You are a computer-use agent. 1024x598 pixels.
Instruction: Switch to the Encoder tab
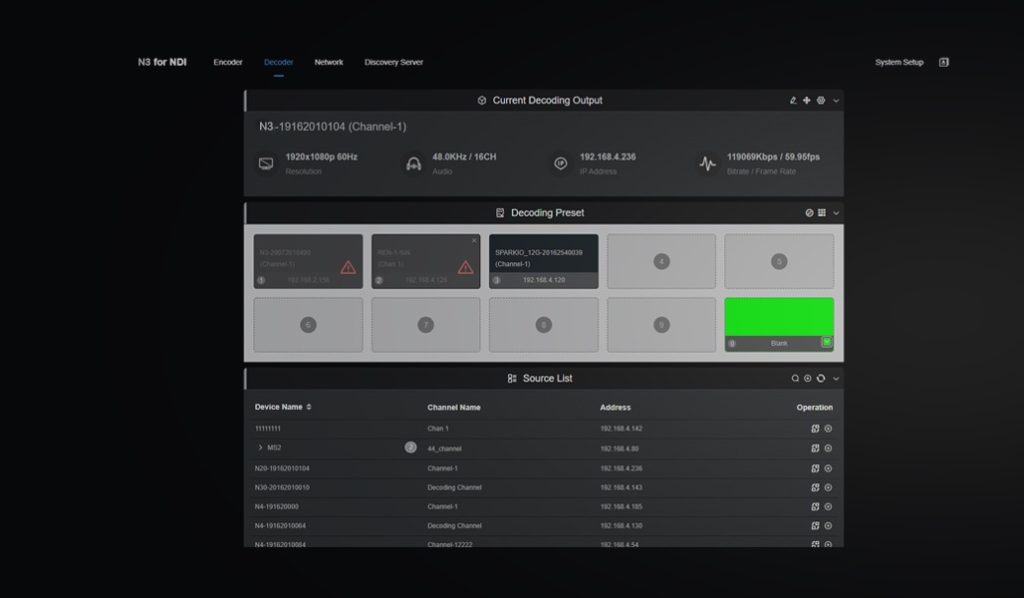(x=228, y=62)
